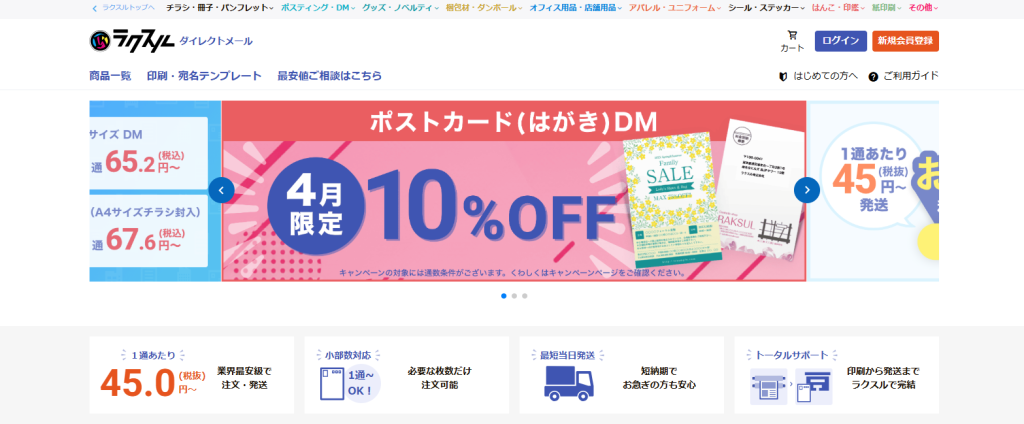
Task: Select the first carousel dot indicator
Action: (504, 296)
